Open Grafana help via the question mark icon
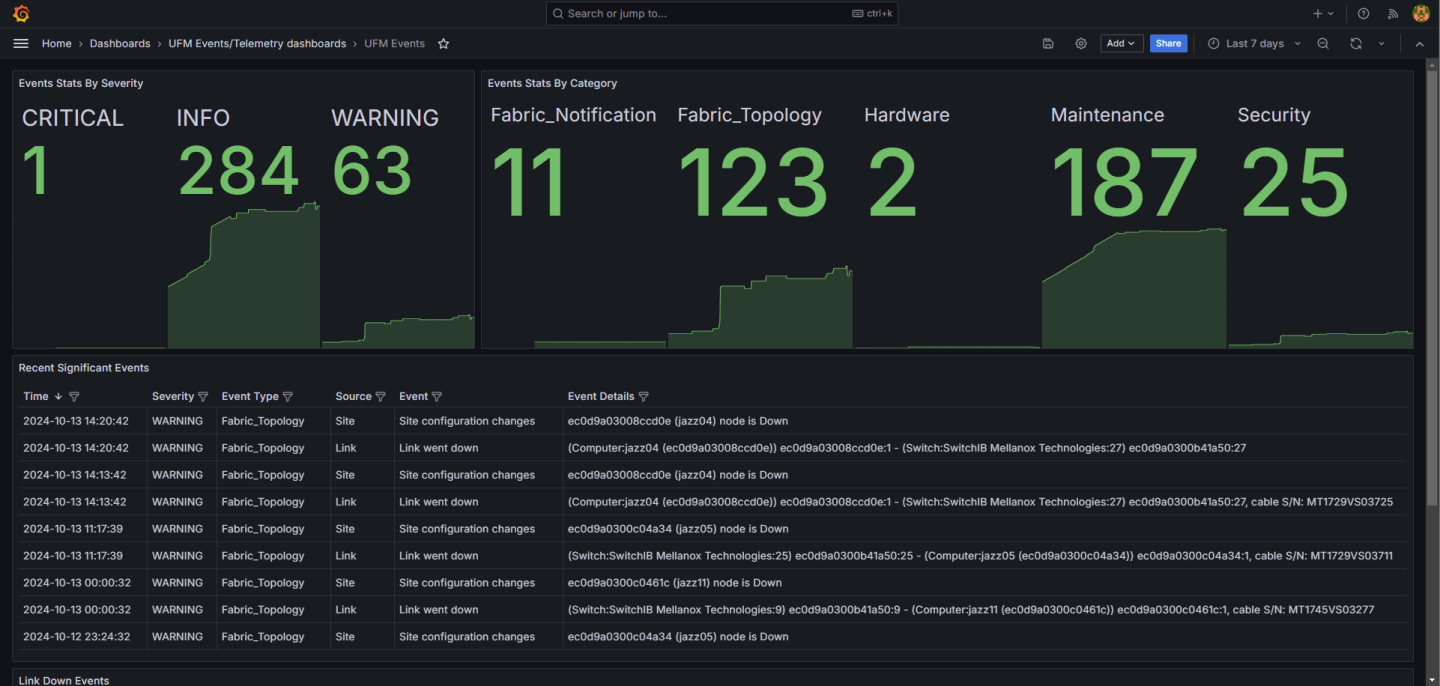 point(1362,13)
